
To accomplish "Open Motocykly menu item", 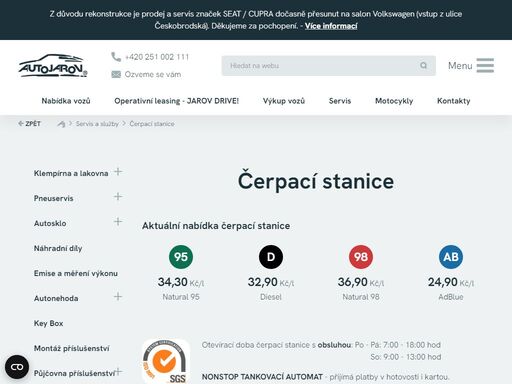I will pyautogui.click(x=394, y=101).
